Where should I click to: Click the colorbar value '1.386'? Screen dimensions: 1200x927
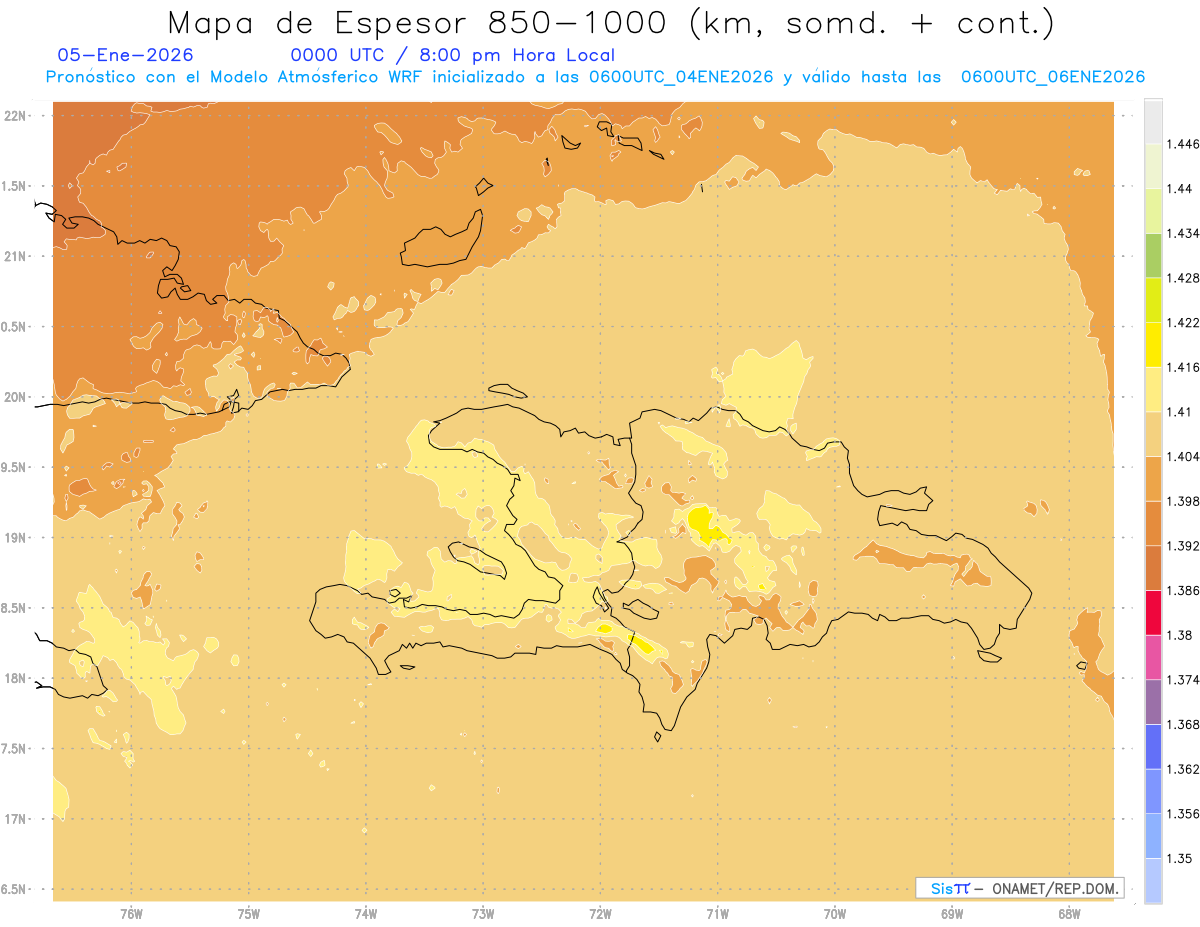[x=1184, y=591]
